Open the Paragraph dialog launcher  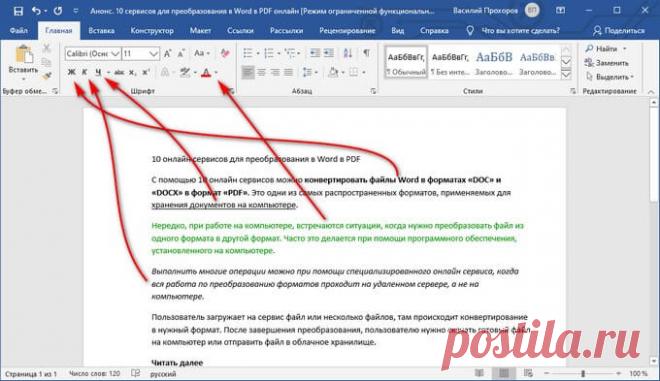pos(373,91)
